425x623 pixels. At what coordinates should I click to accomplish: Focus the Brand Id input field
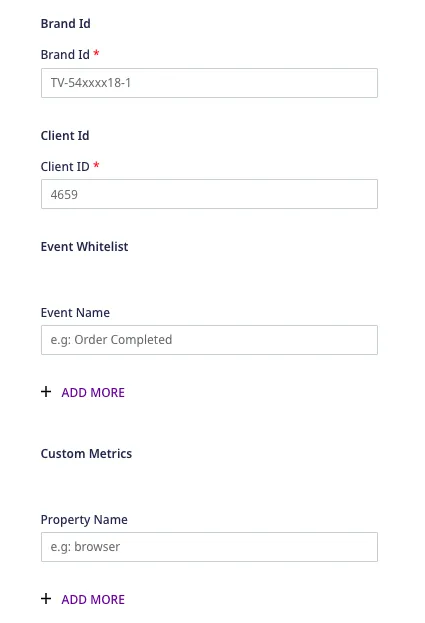point(209,83)
